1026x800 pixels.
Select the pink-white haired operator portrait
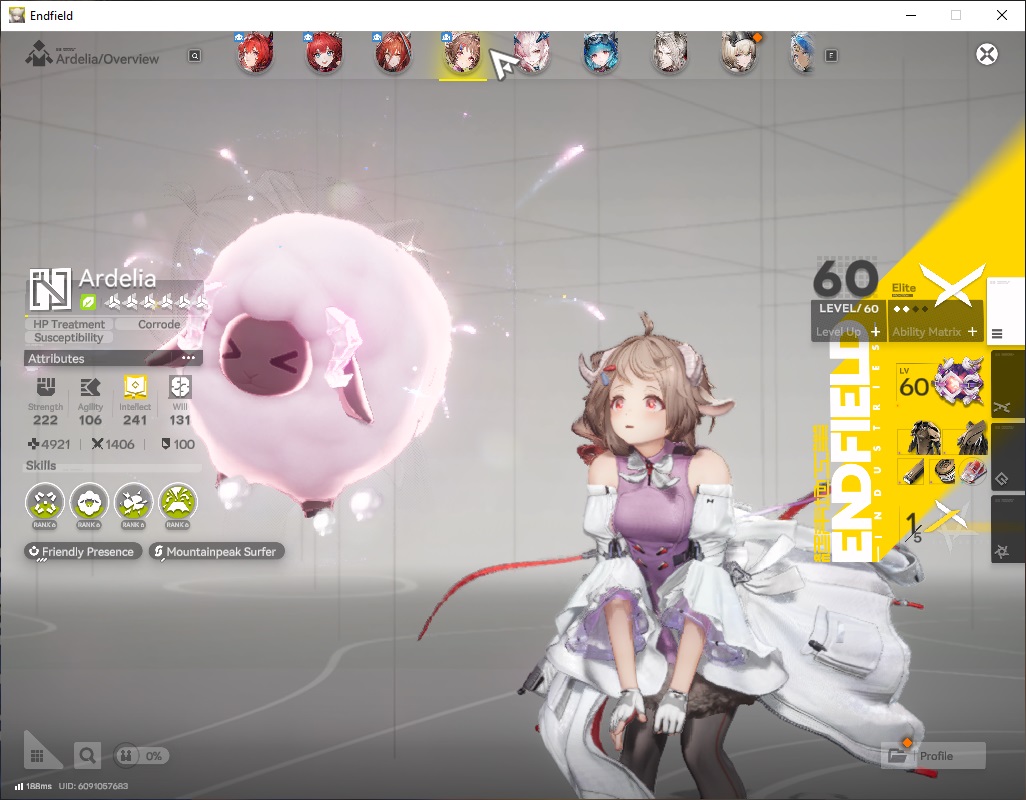pos(532,54)
